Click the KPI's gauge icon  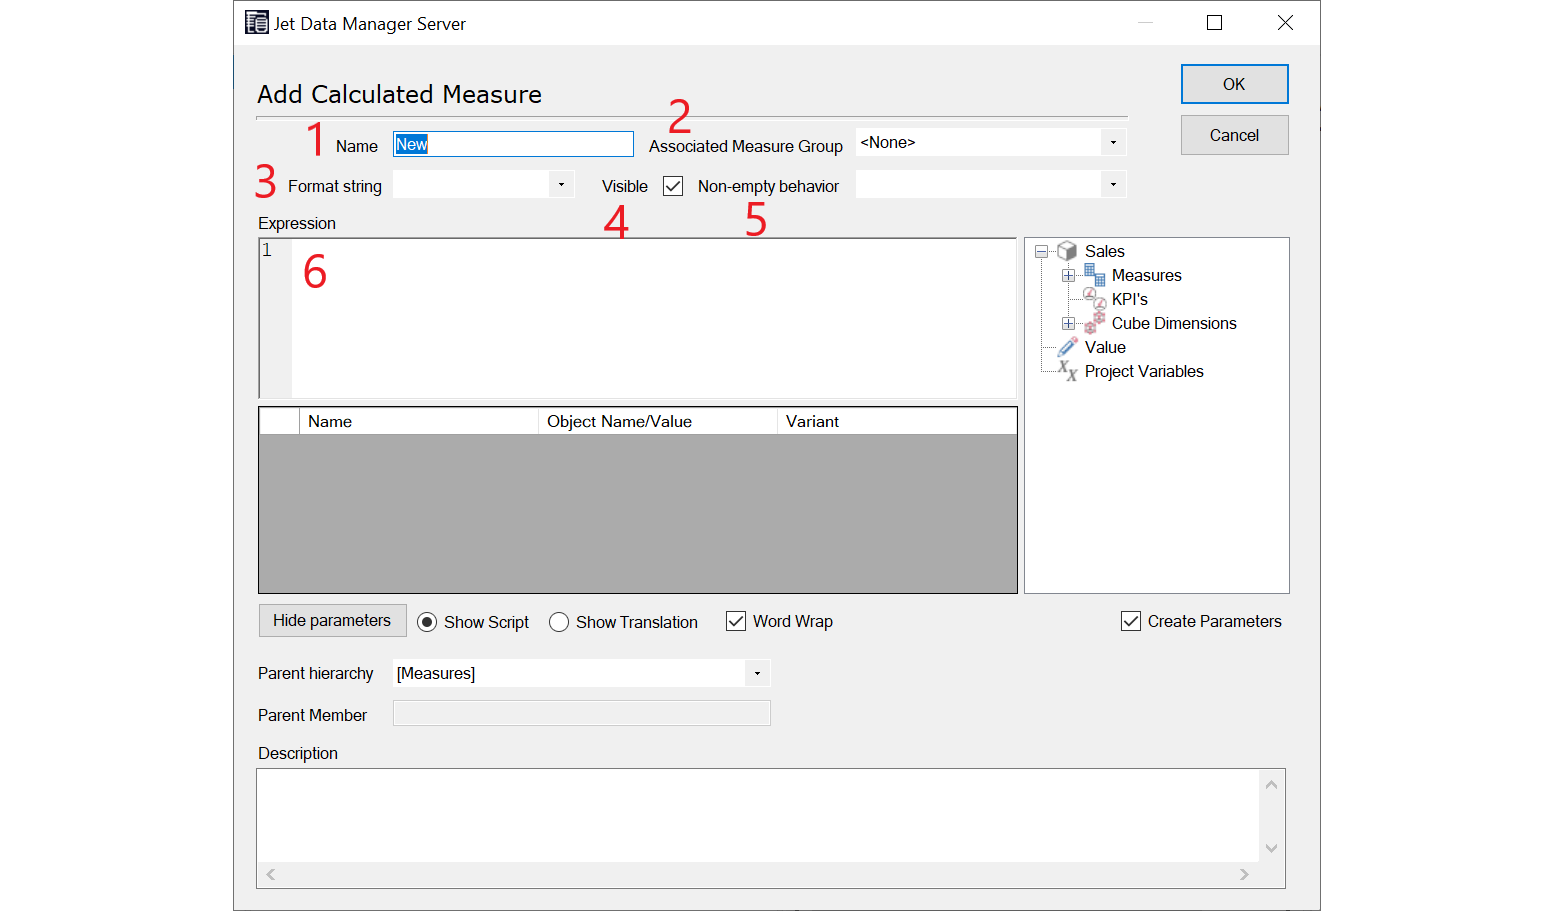(1093, 297)
